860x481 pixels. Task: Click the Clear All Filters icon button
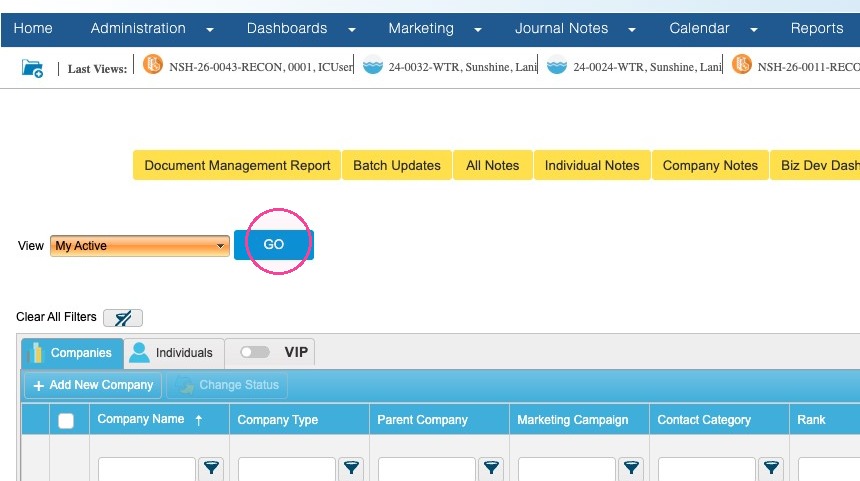click(x=123, y=318)
